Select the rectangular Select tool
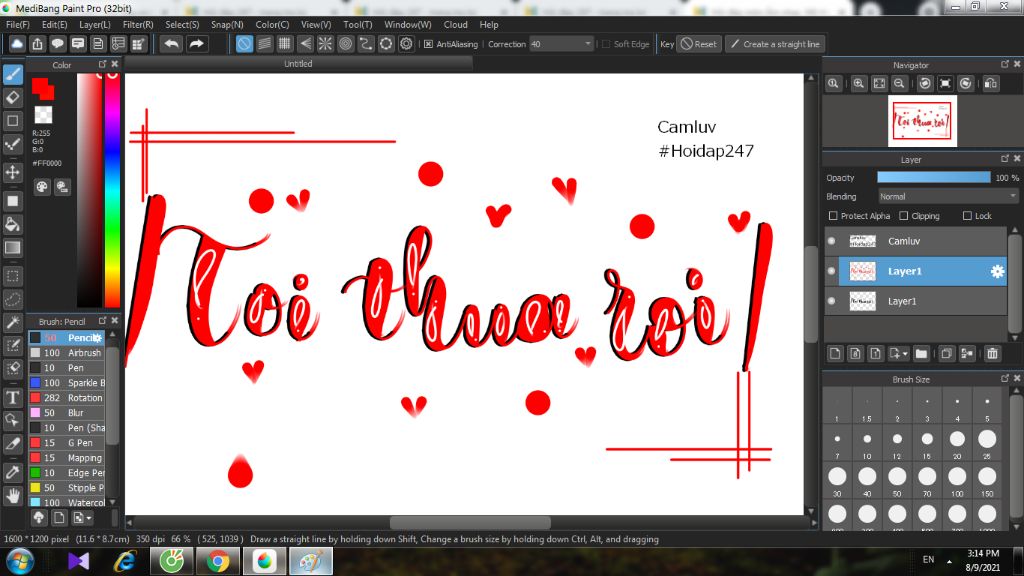Screen dimensions: 1024x576 tap(12, 276)
